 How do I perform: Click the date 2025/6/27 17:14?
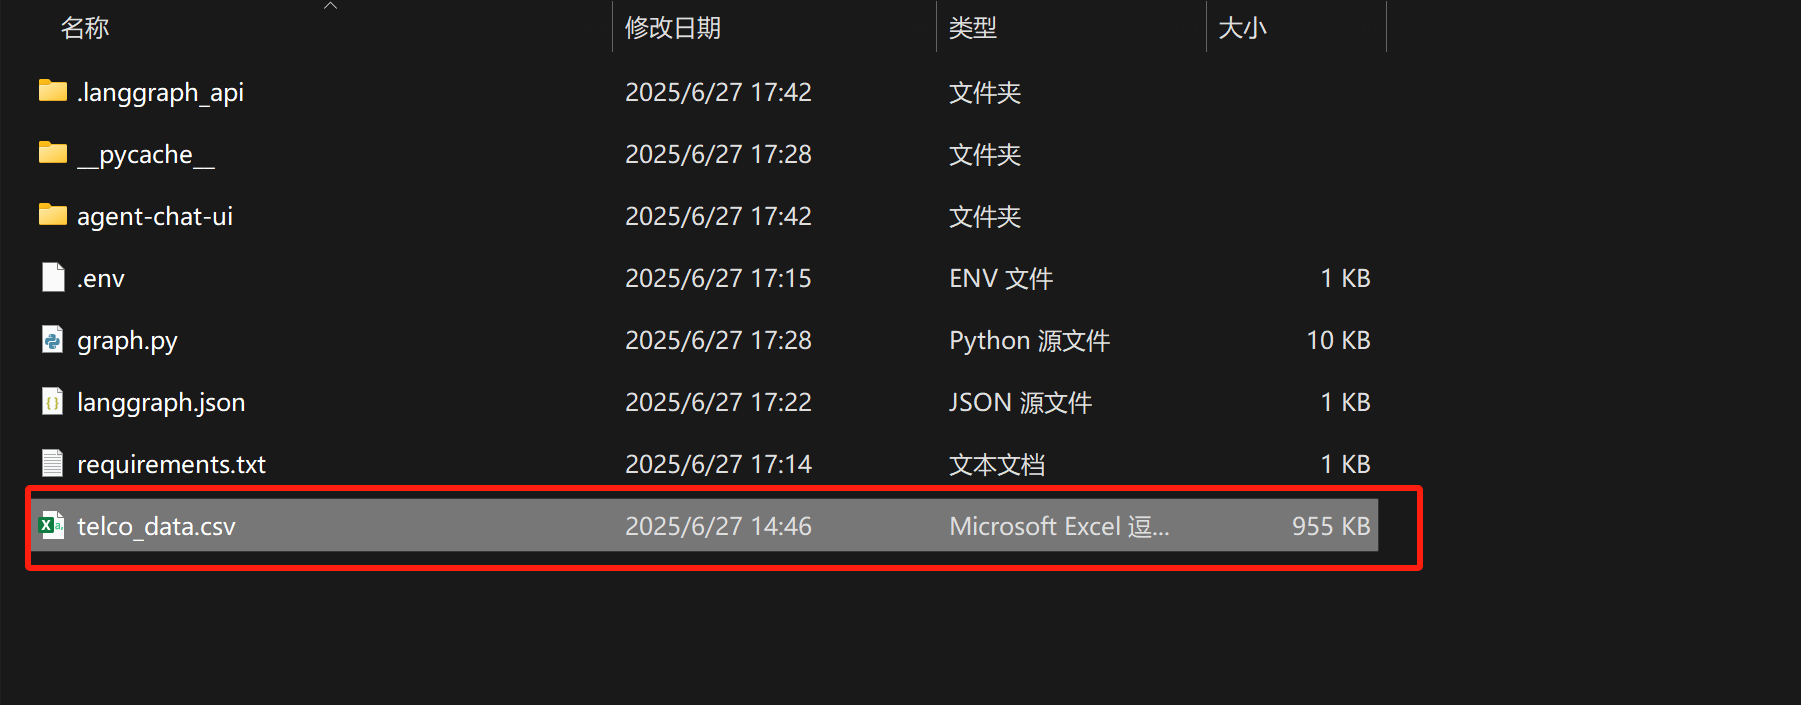718,464
